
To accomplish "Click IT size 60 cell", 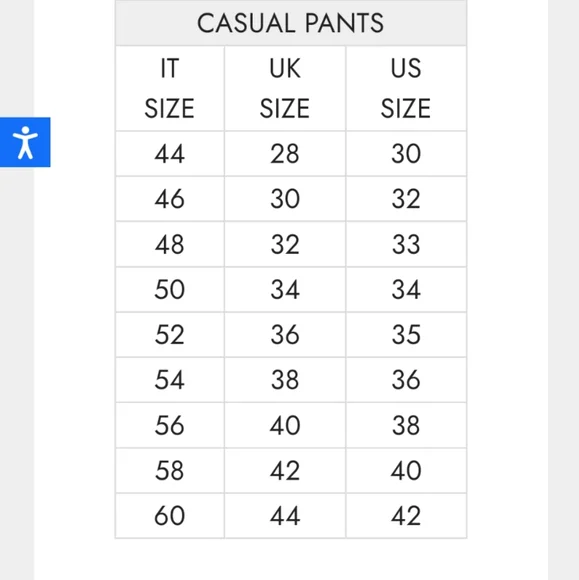I will [x=170, y=516].
